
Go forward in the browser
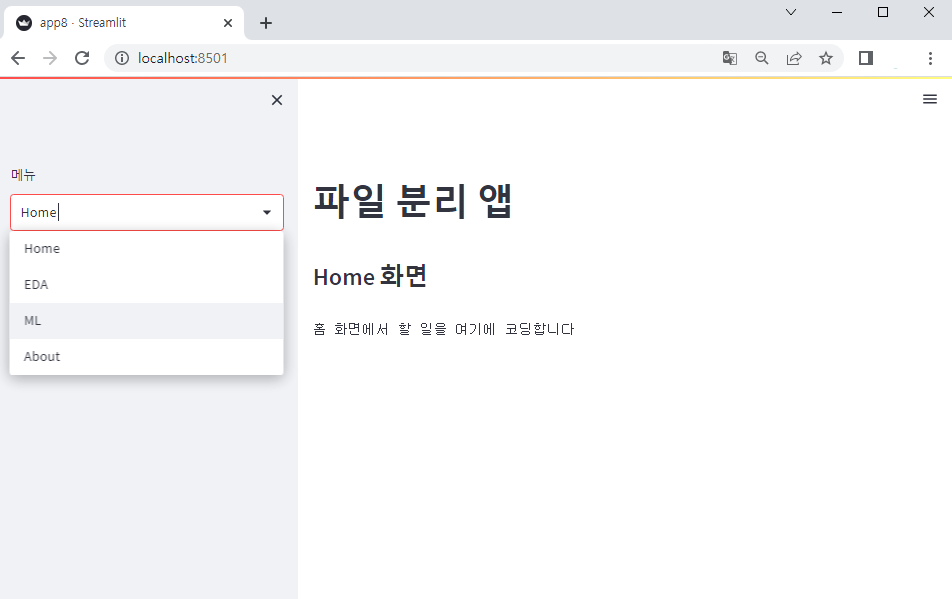tap(50, 58)
